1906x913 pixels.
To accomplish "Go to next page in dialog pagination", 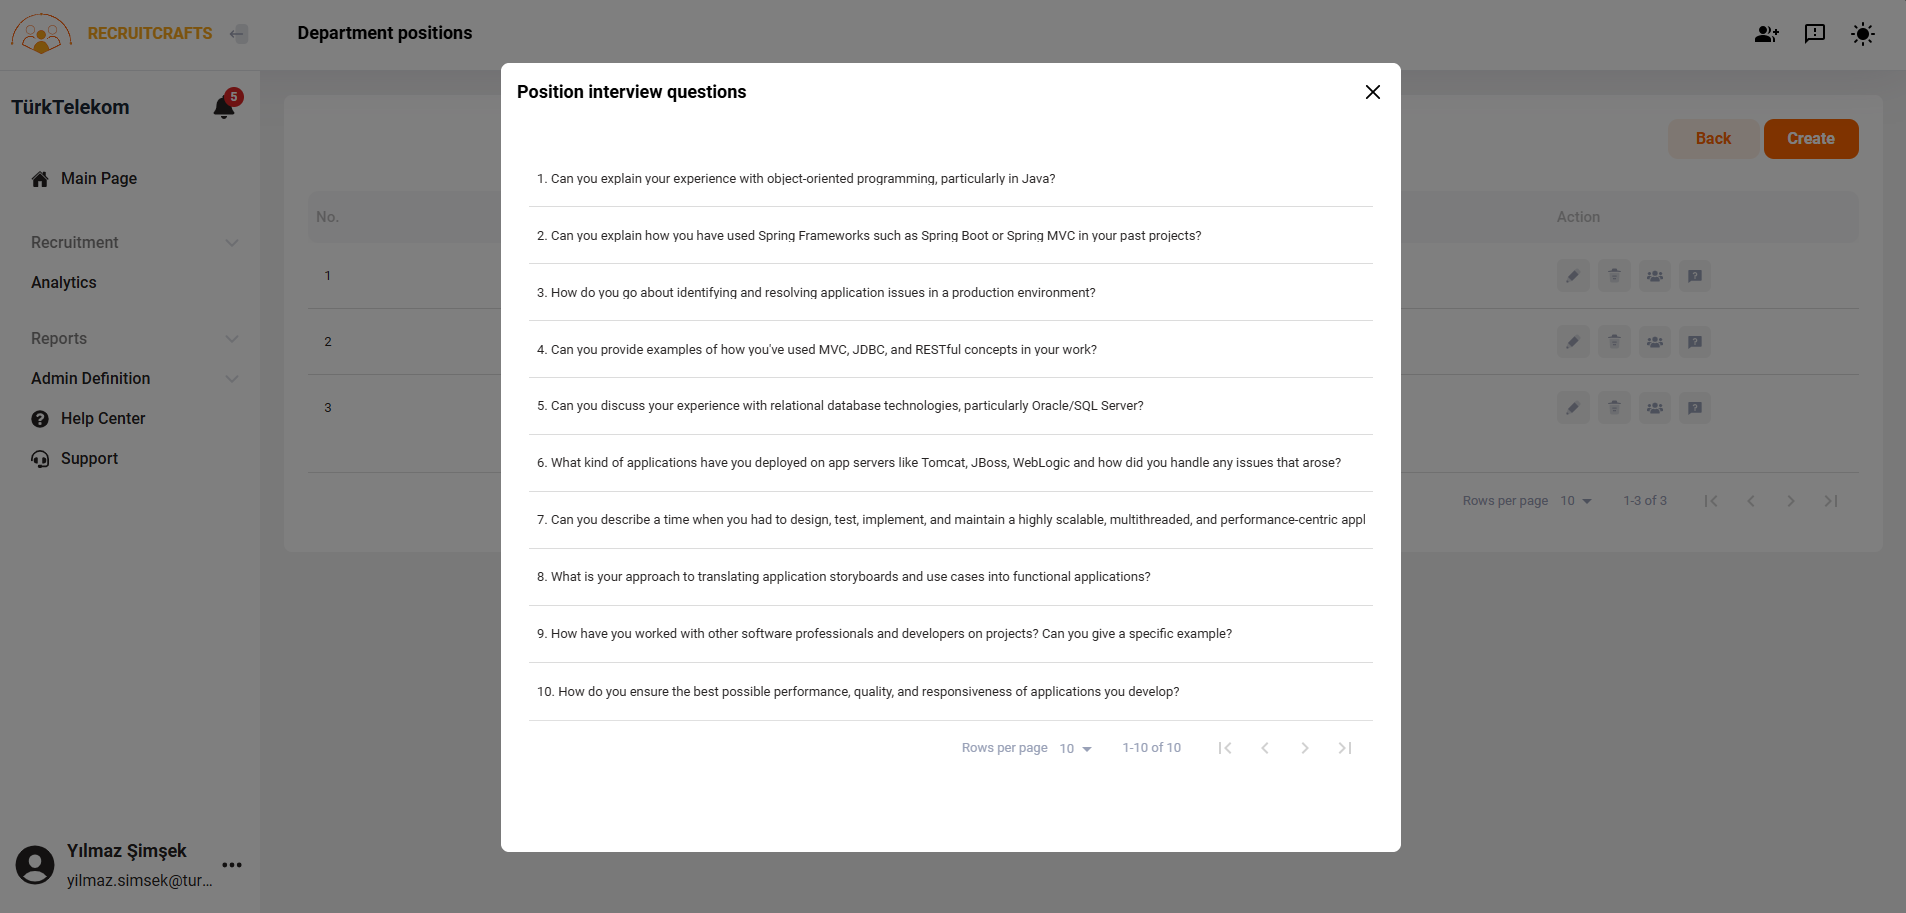I will pos(1305,748).
